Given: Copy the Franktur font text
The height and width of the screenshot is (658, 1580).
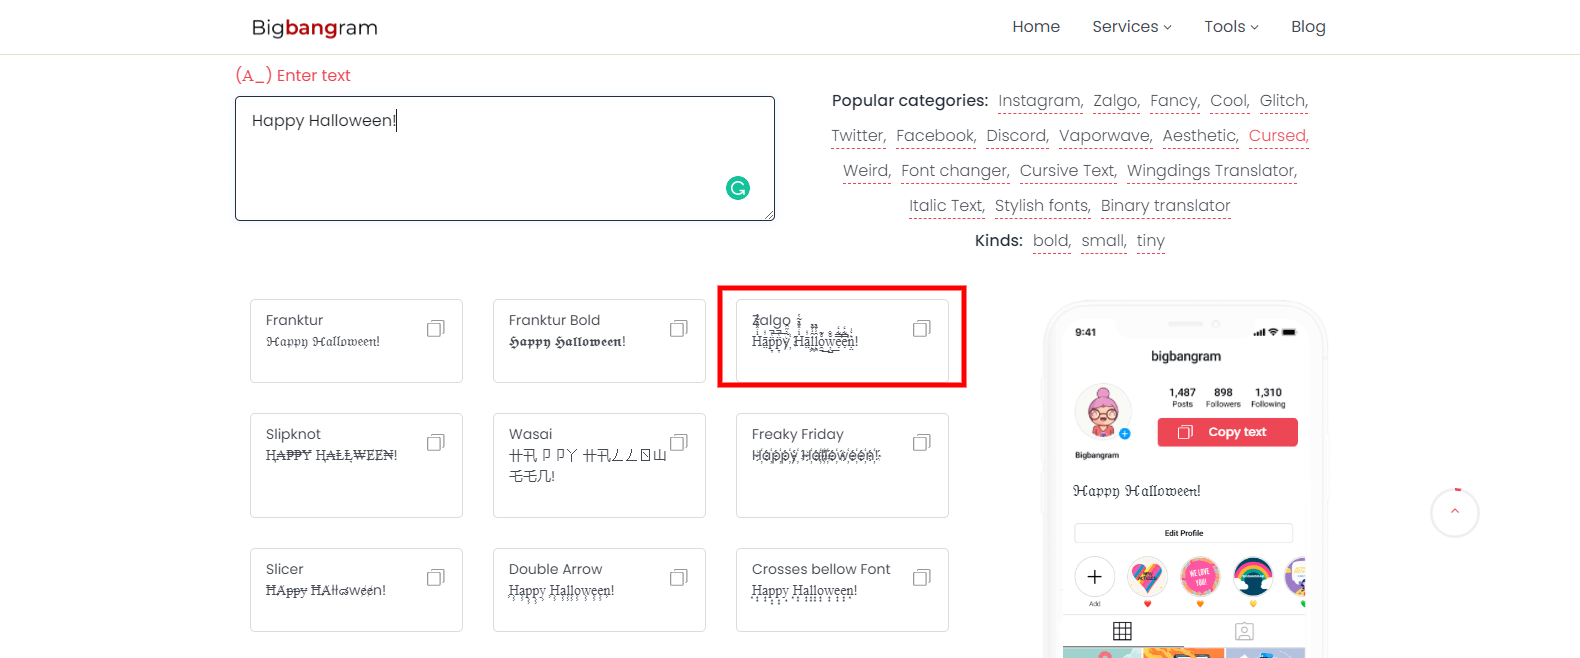Looking at the screenshot, I should pyautogui.click(x=436, y=329).
